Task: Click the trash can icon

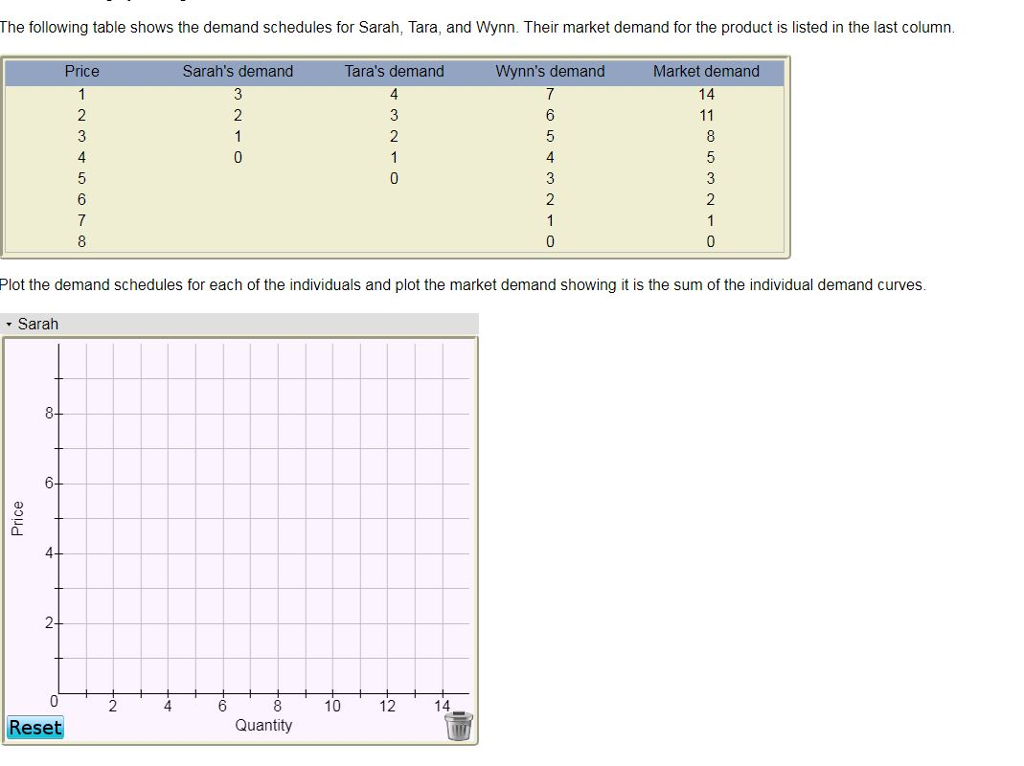Action: (x=458, y=726)
